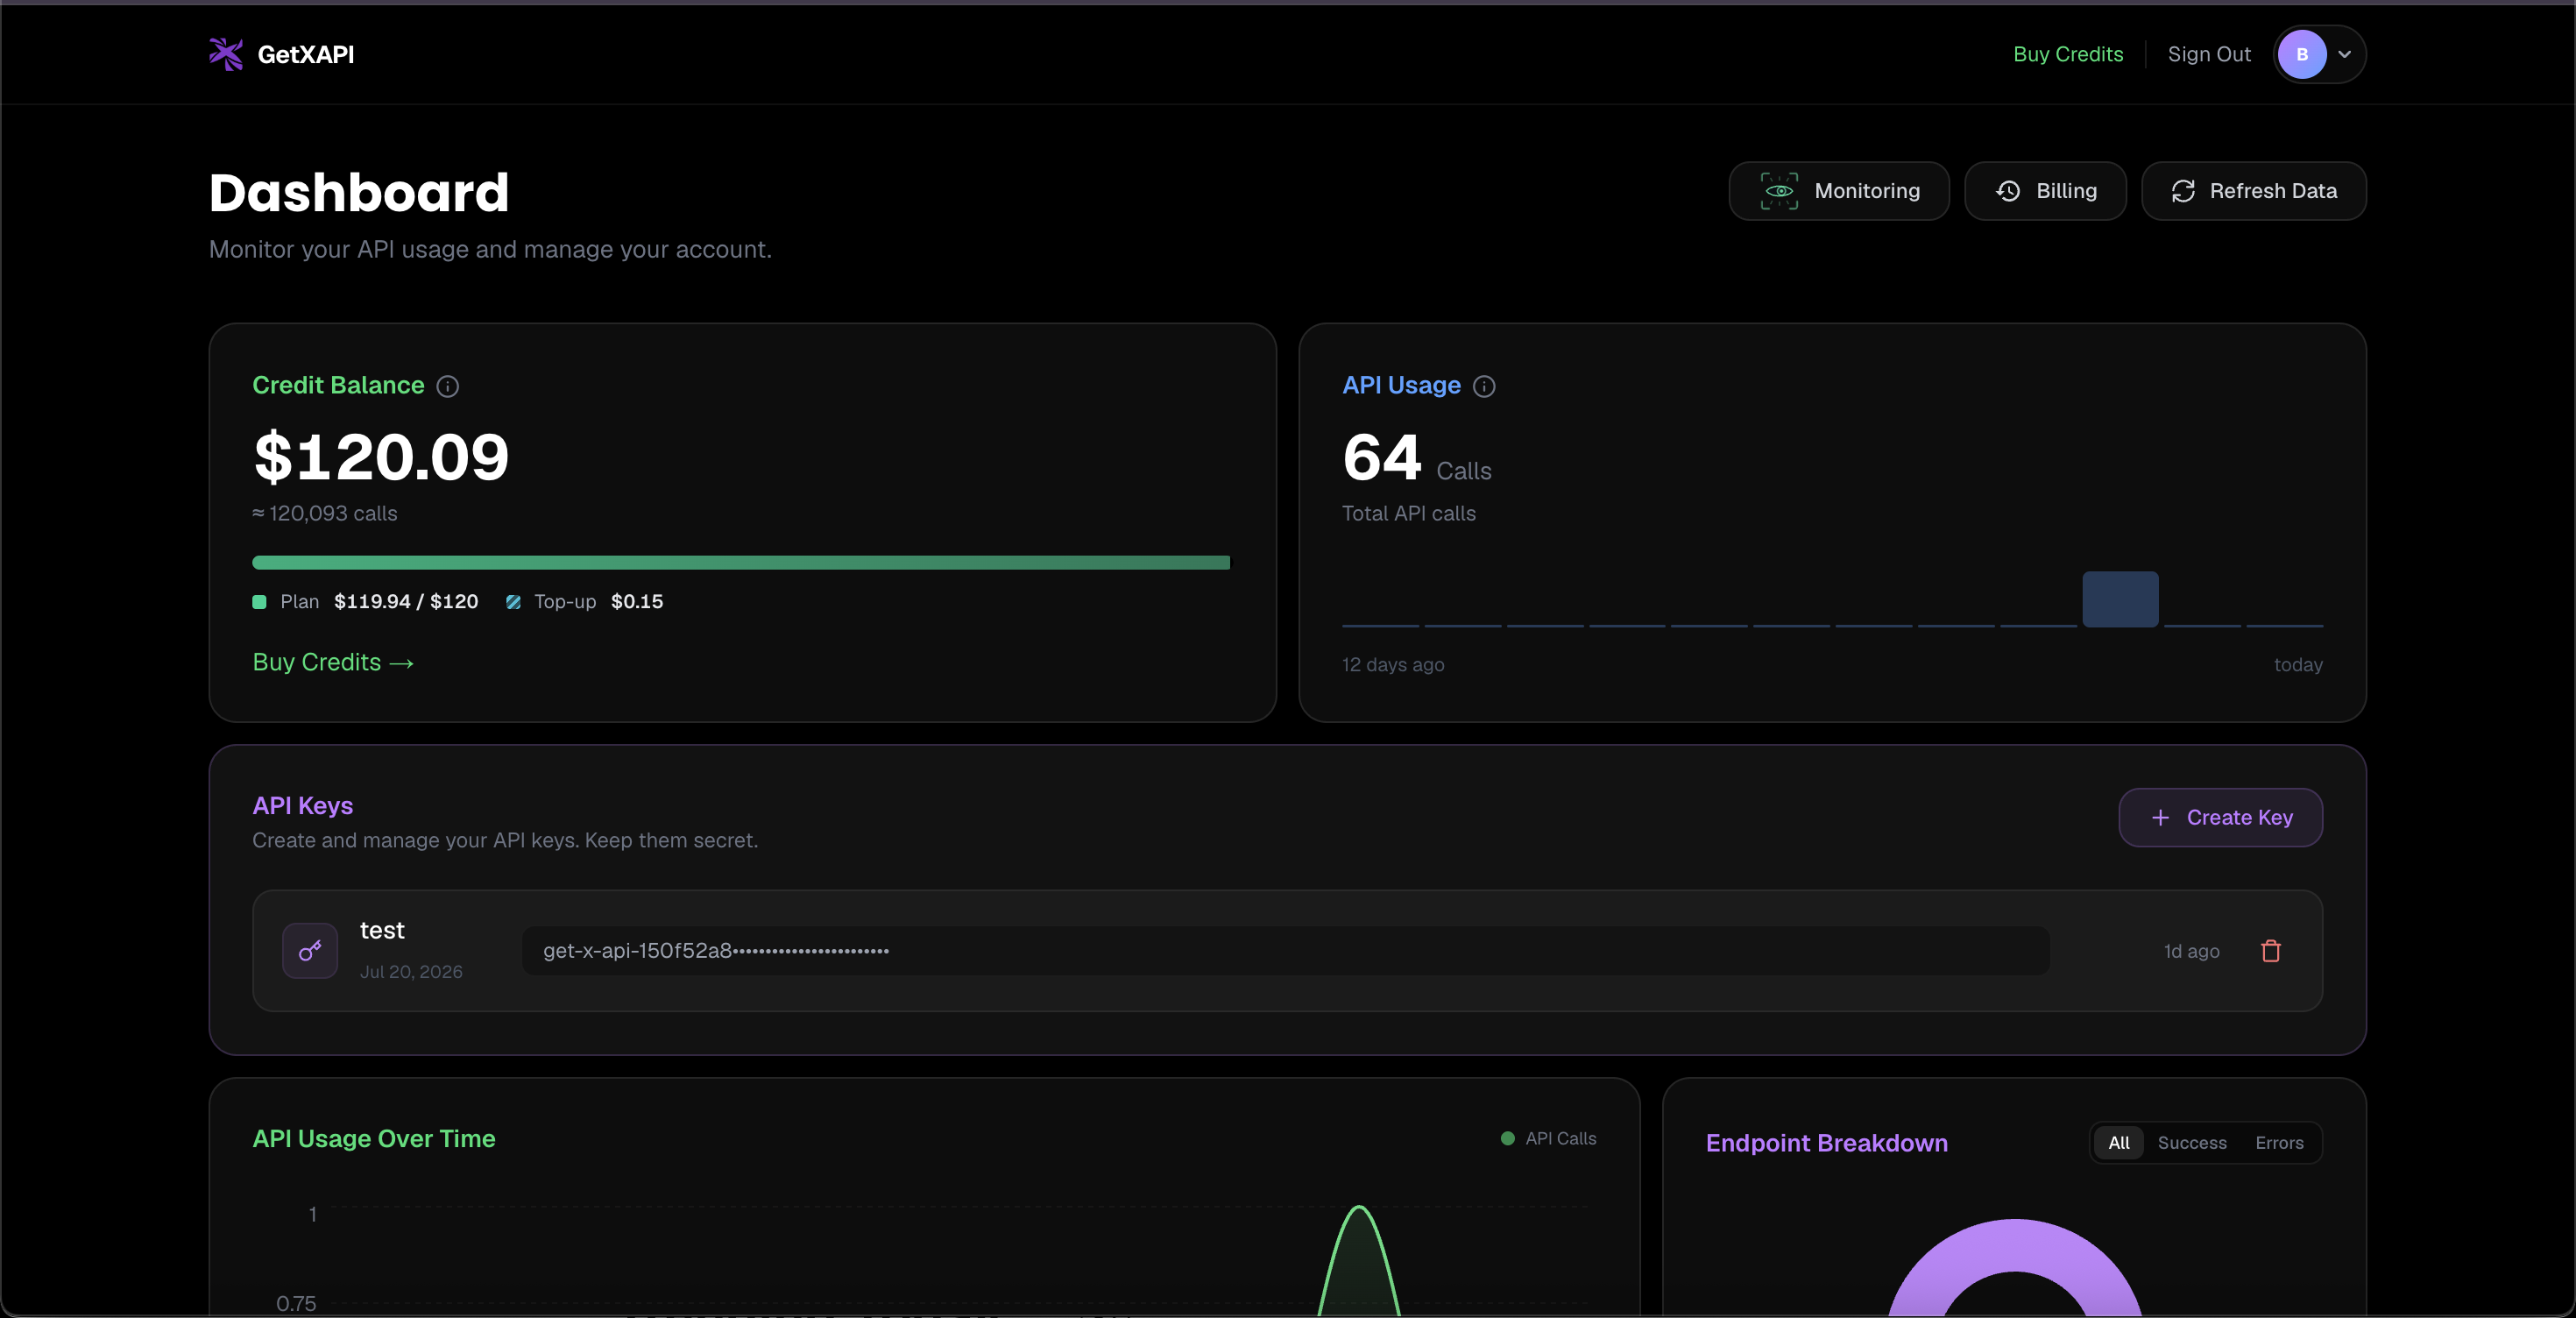Click the key icon of the test key
Image resolution: width=2576 pixels, height=1318 pixels.
tap(310, 951)
